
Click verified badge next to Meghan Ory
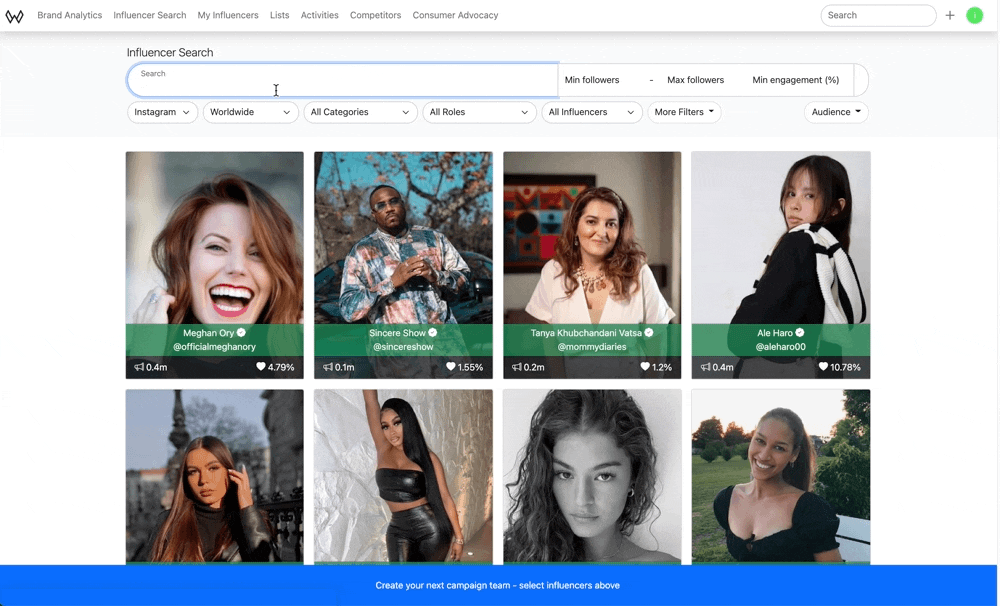241,332
